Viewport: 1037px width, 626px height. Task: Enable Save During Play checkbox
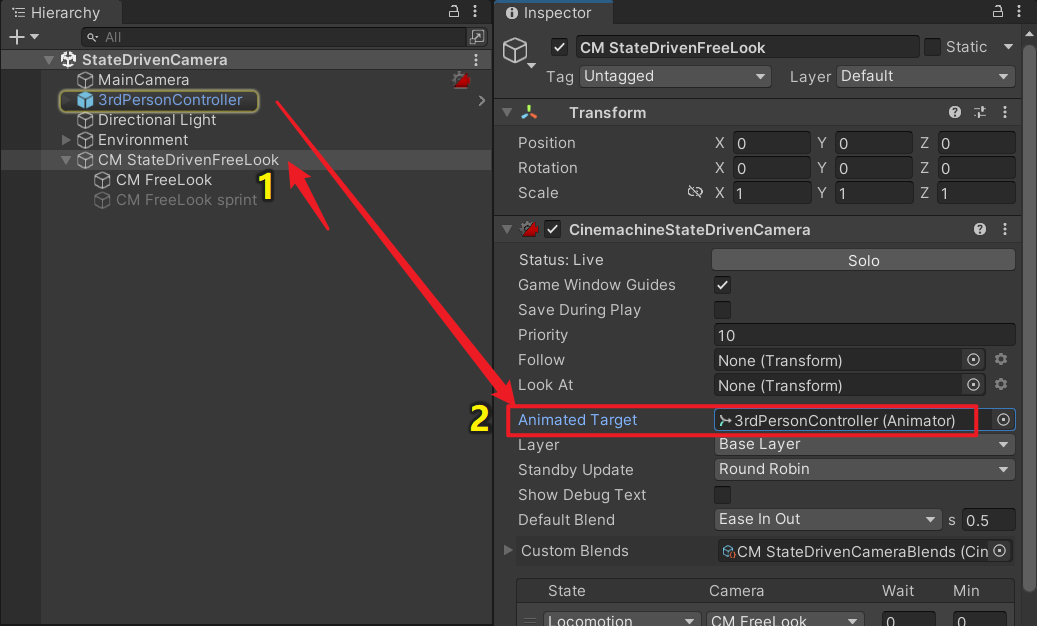point(722,310)
